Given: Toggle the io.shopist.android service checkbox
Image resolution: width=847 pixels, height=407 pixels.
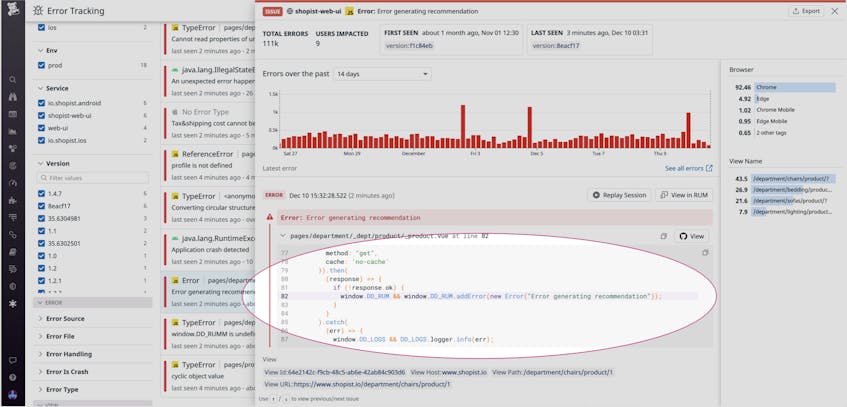Looking at the screenshot, I should click(x=42, y=103).
